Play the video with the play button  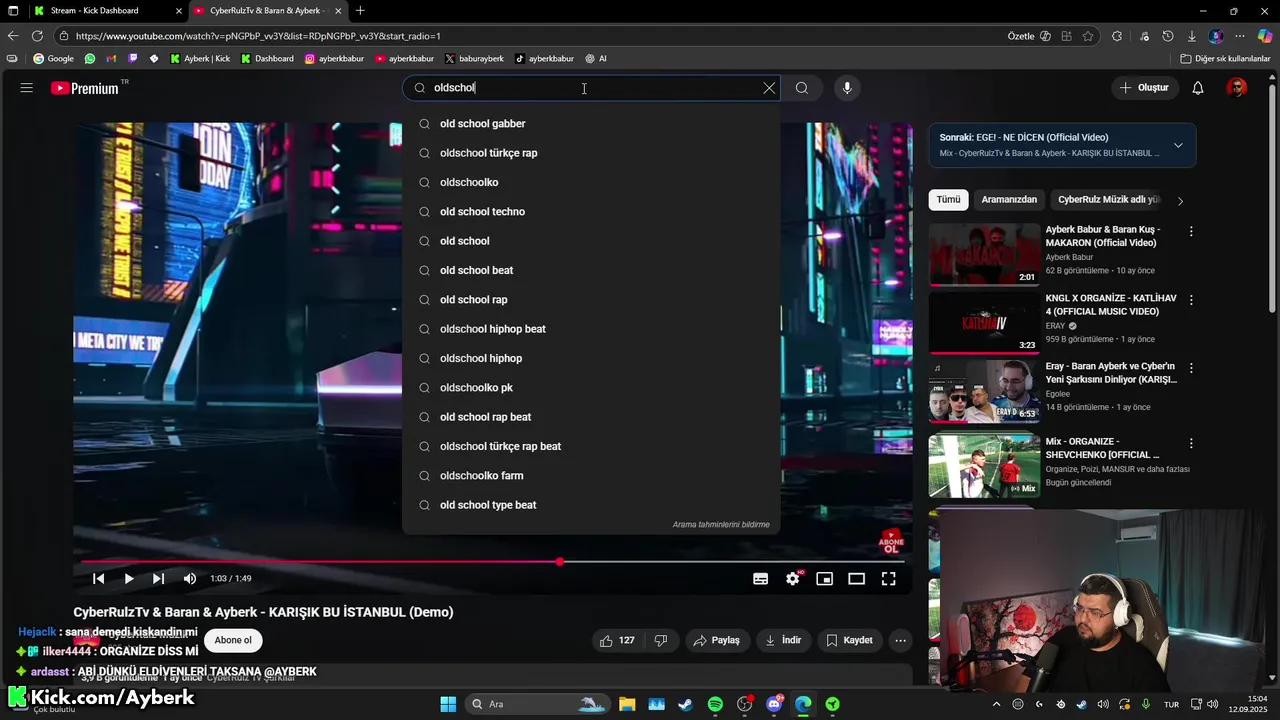tap(129, 578)
